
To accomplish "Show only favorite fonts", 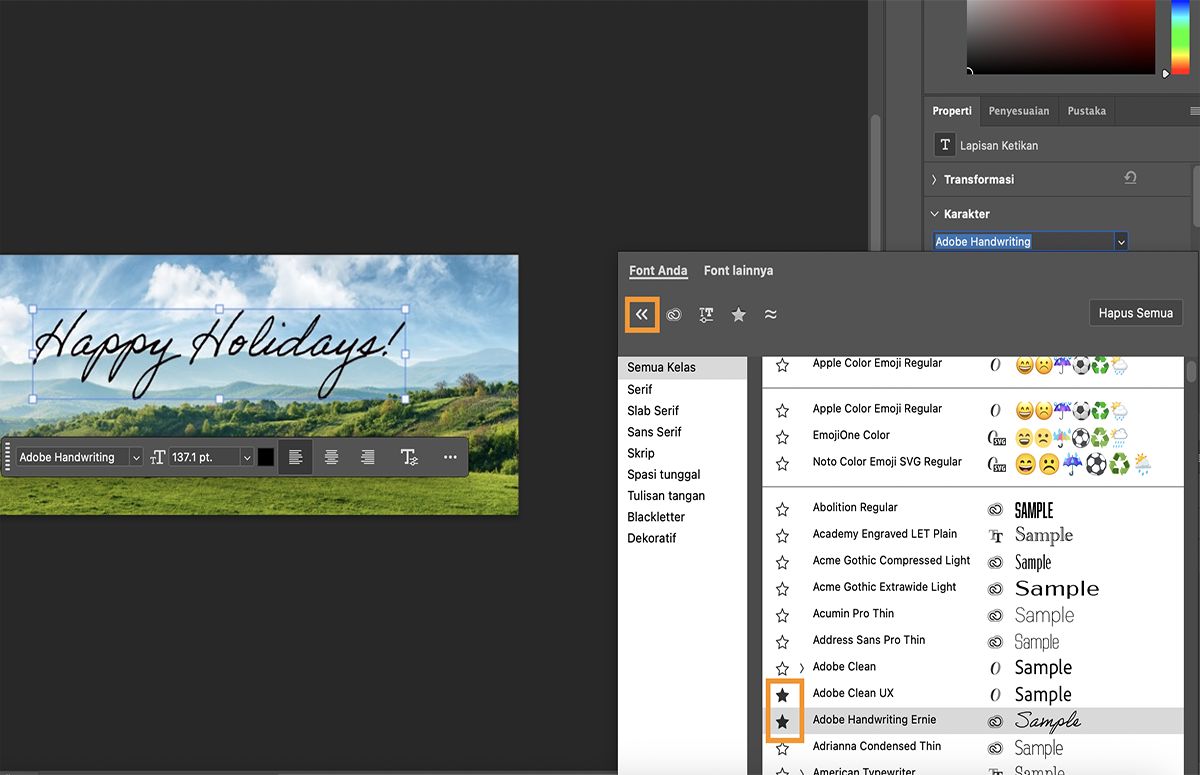I will (738, 314).
